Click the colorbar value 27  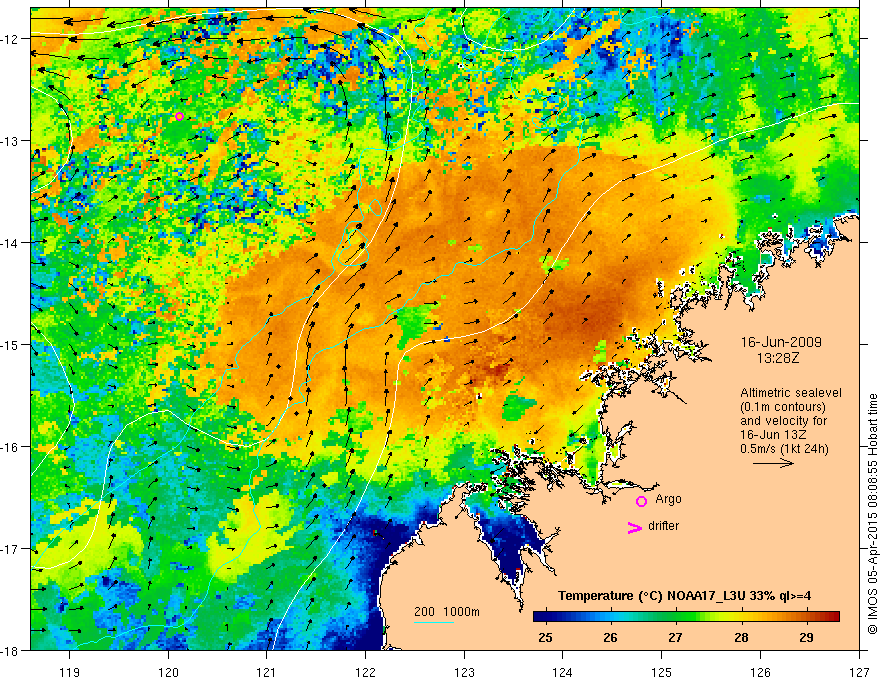[x=675, y=637]
